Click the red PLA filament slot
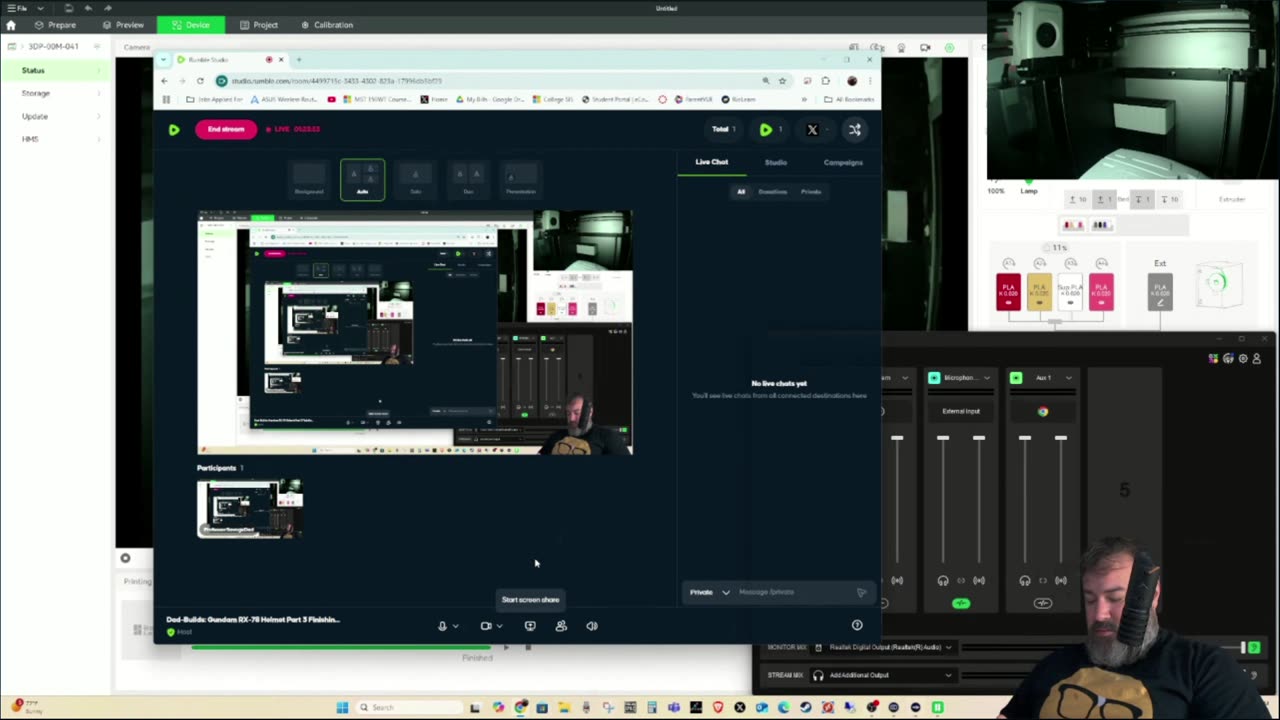 pos(1008,291)
